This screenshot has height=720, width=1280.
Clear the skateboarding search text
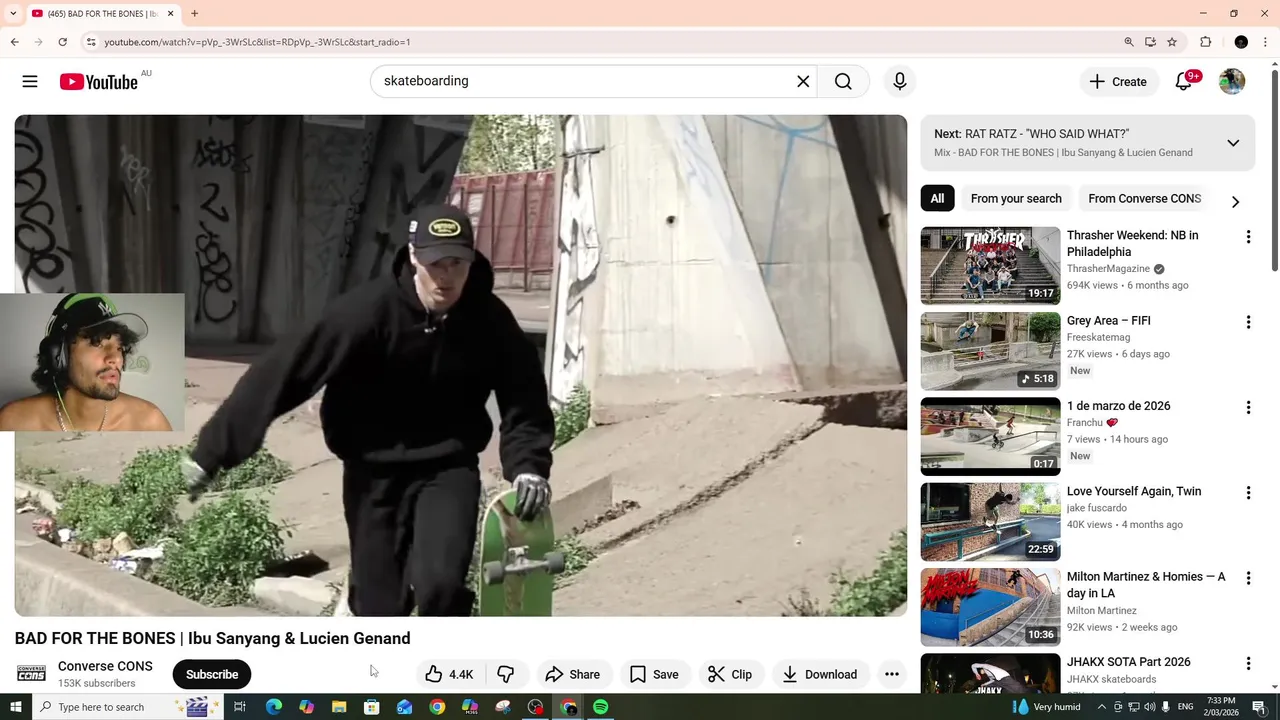pos(803,81)
